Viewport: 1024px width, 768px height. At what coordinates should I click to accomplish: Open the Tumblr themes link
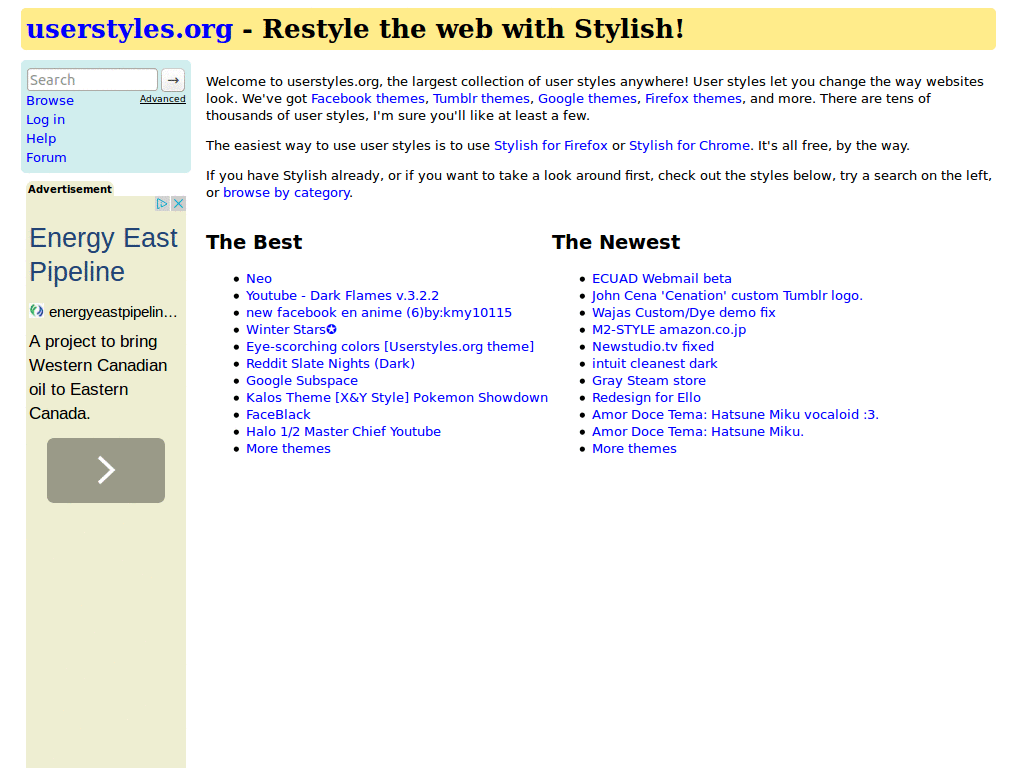click(481, 99)
